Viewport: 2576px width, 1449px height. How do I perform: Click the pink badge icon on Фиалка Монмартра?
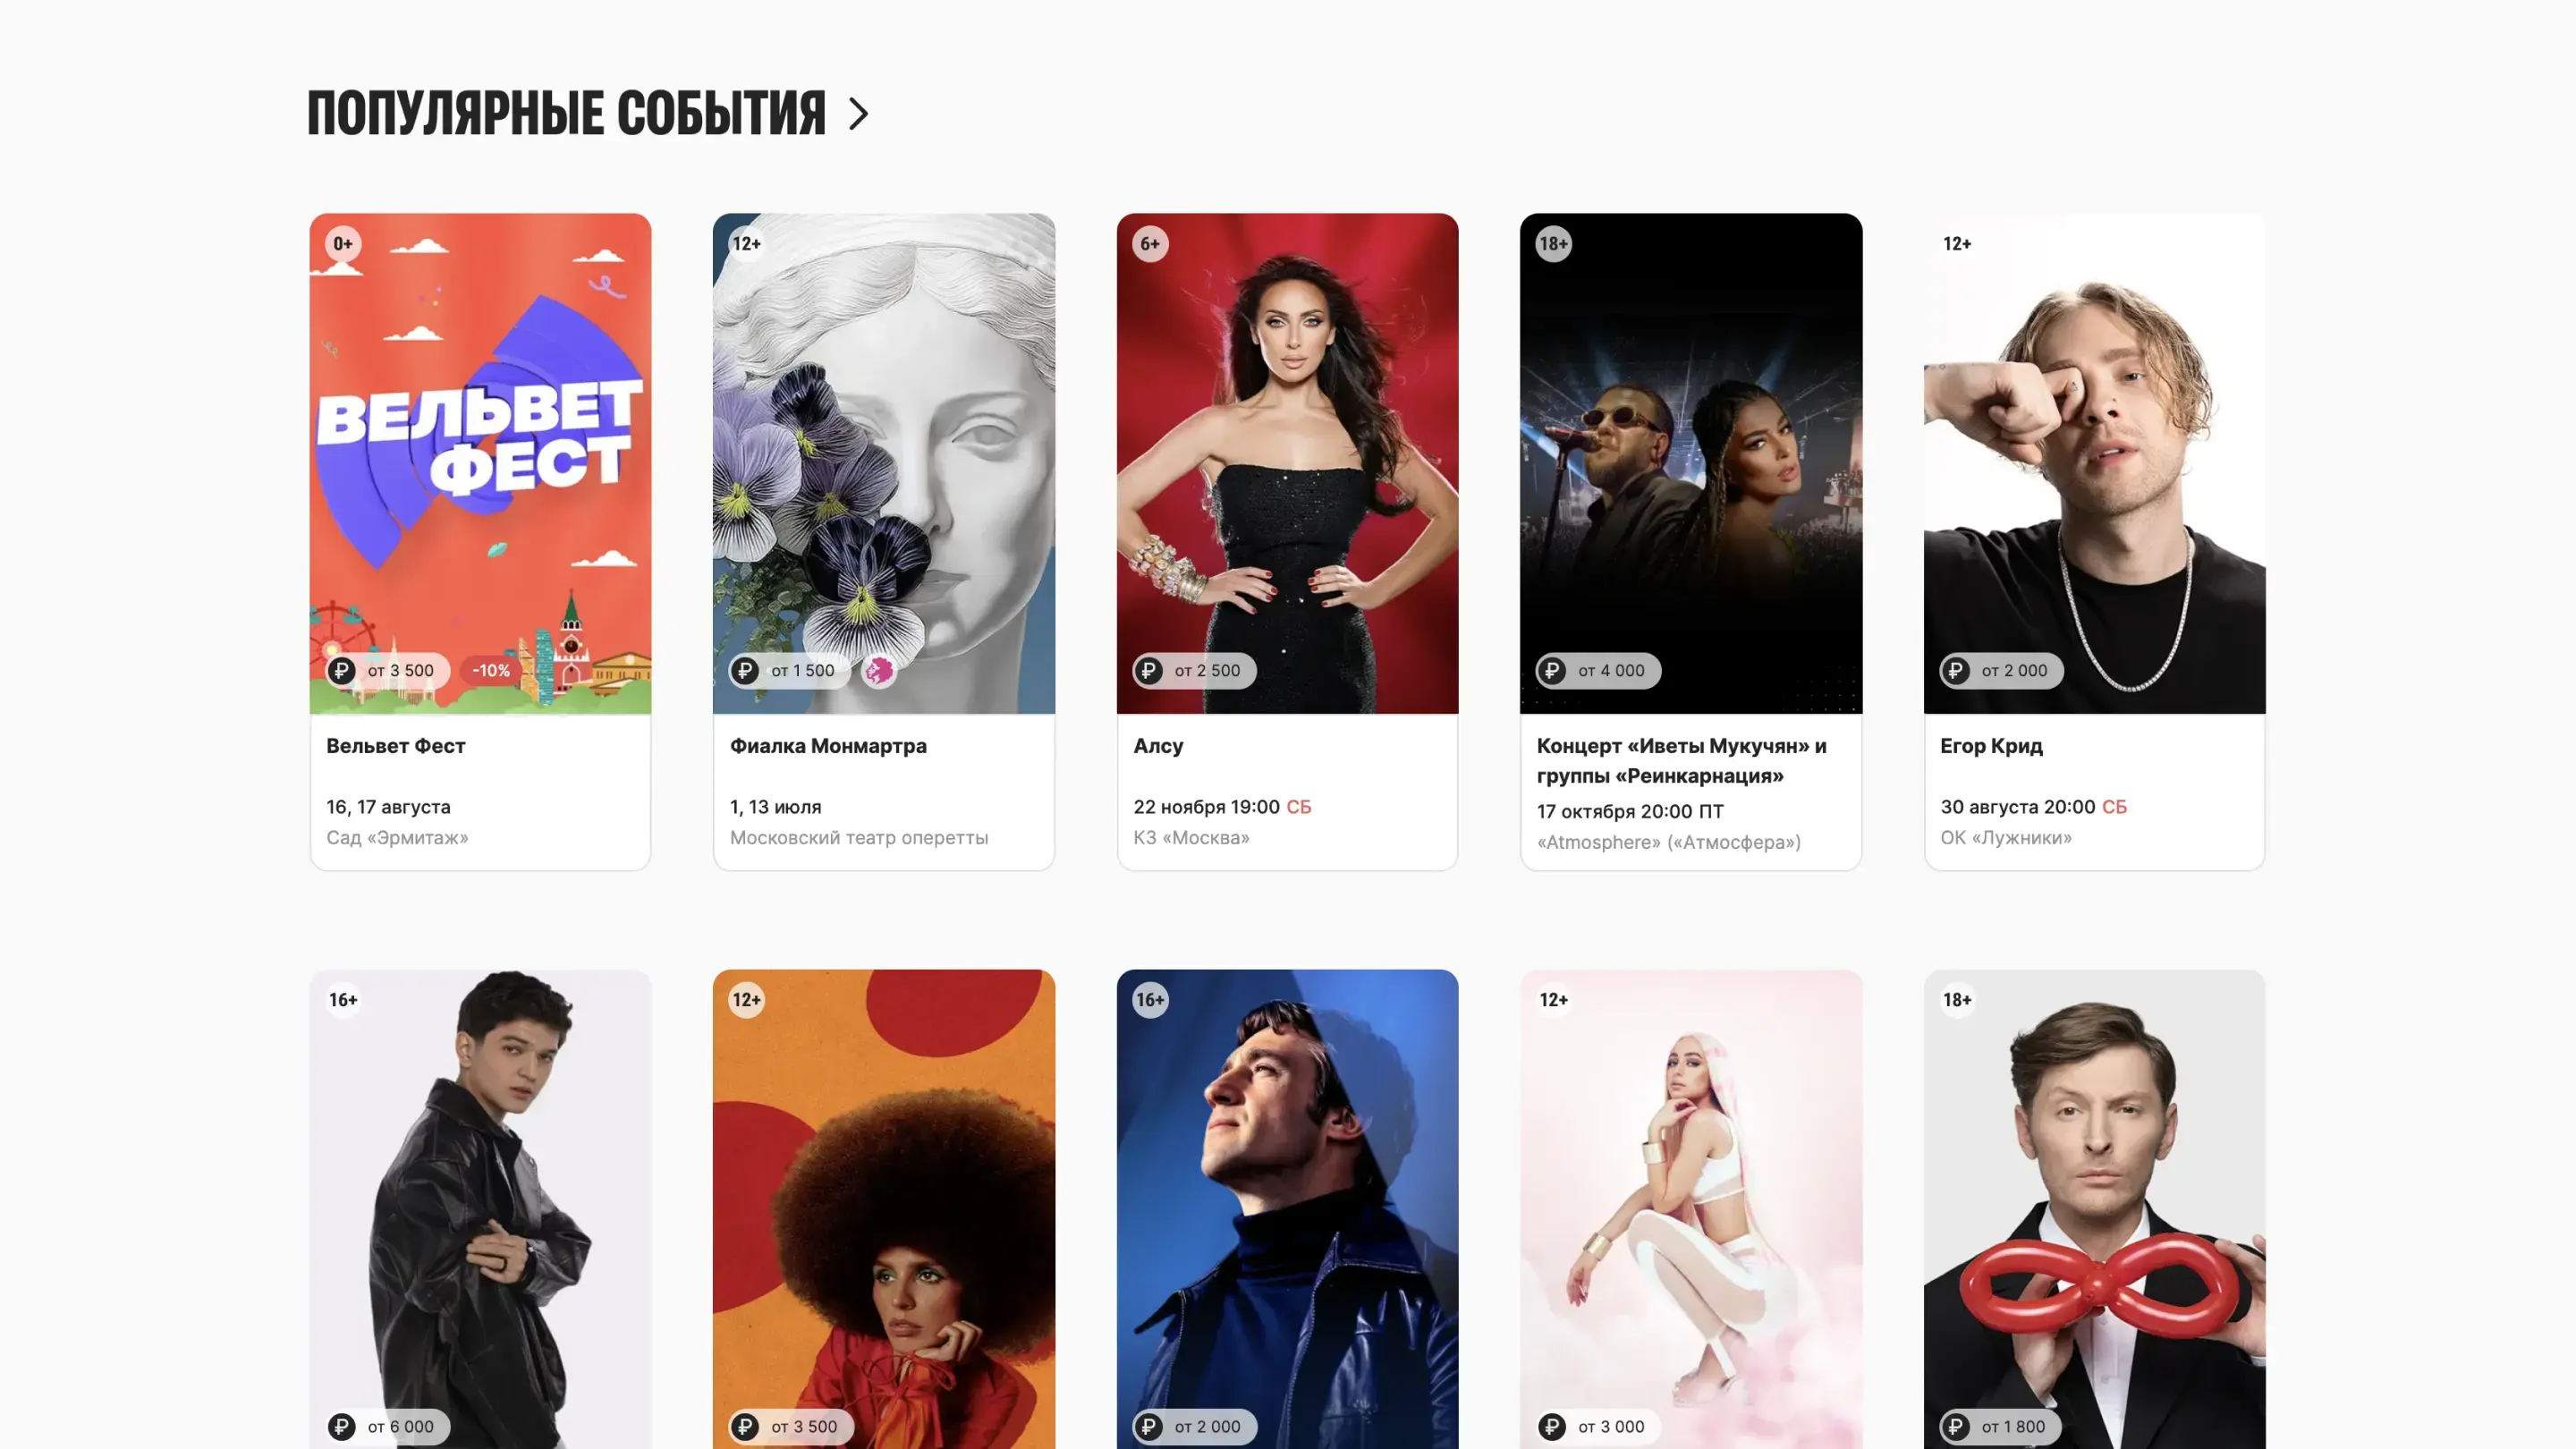coord(879,670)
